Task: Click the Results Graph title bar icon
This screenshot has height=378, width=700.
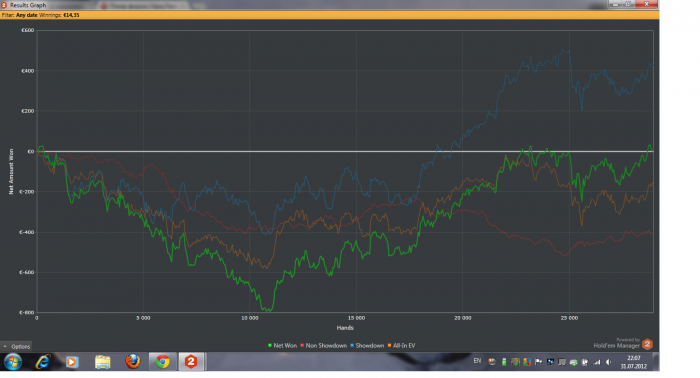Action: coord(4,5)
